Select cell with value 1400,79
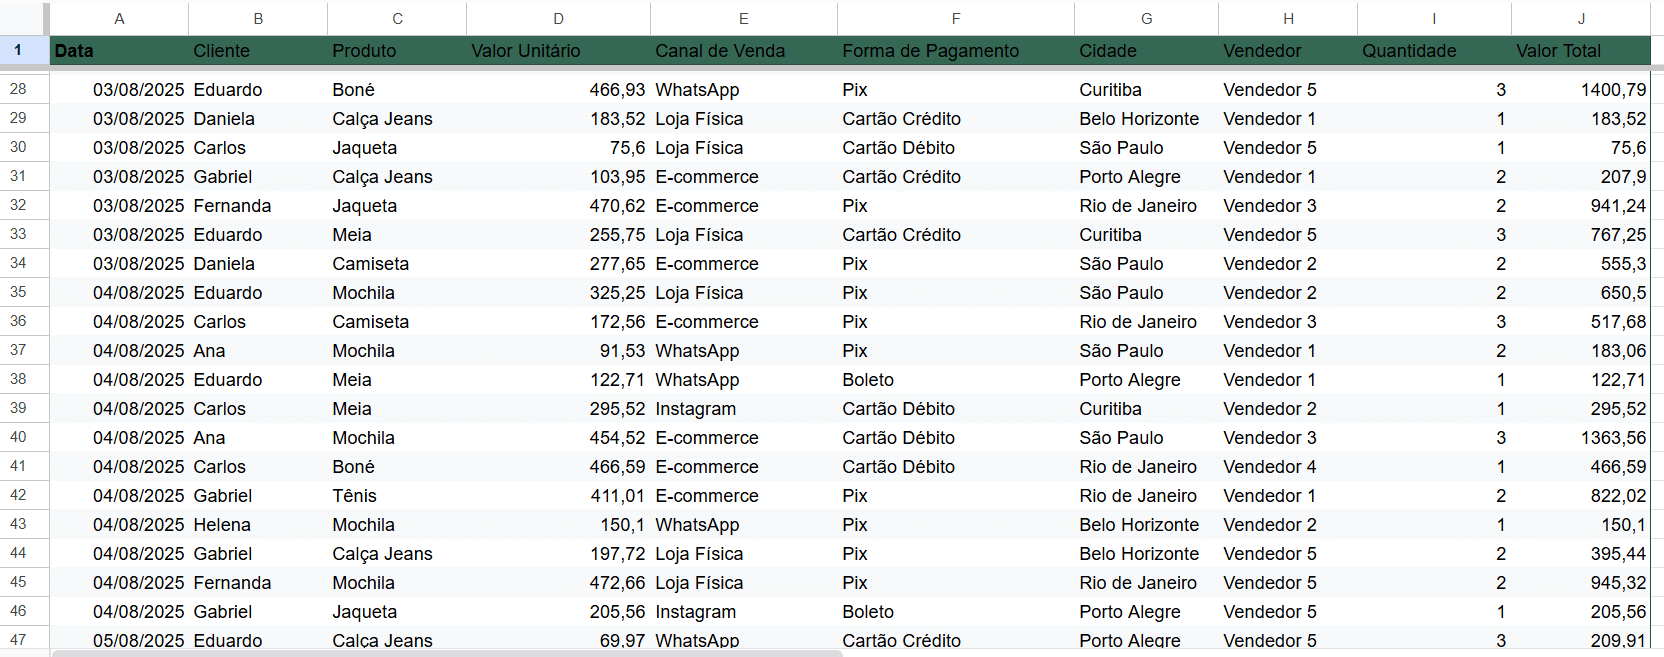The image size is (1664, 657). [1581, 89]
